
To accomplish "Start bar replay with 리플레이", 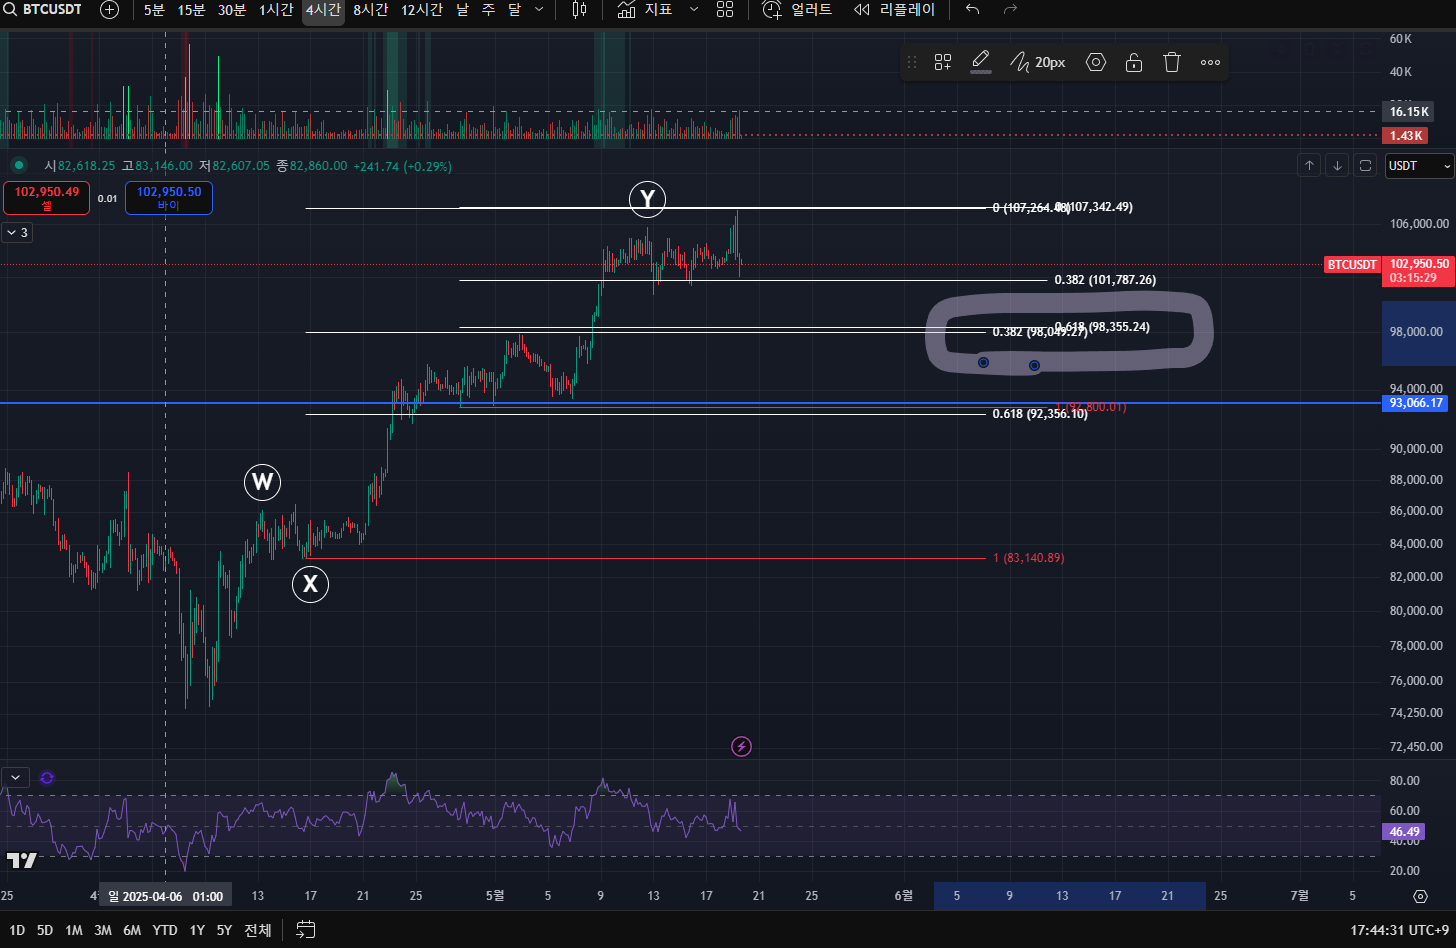I will [894, 9].
